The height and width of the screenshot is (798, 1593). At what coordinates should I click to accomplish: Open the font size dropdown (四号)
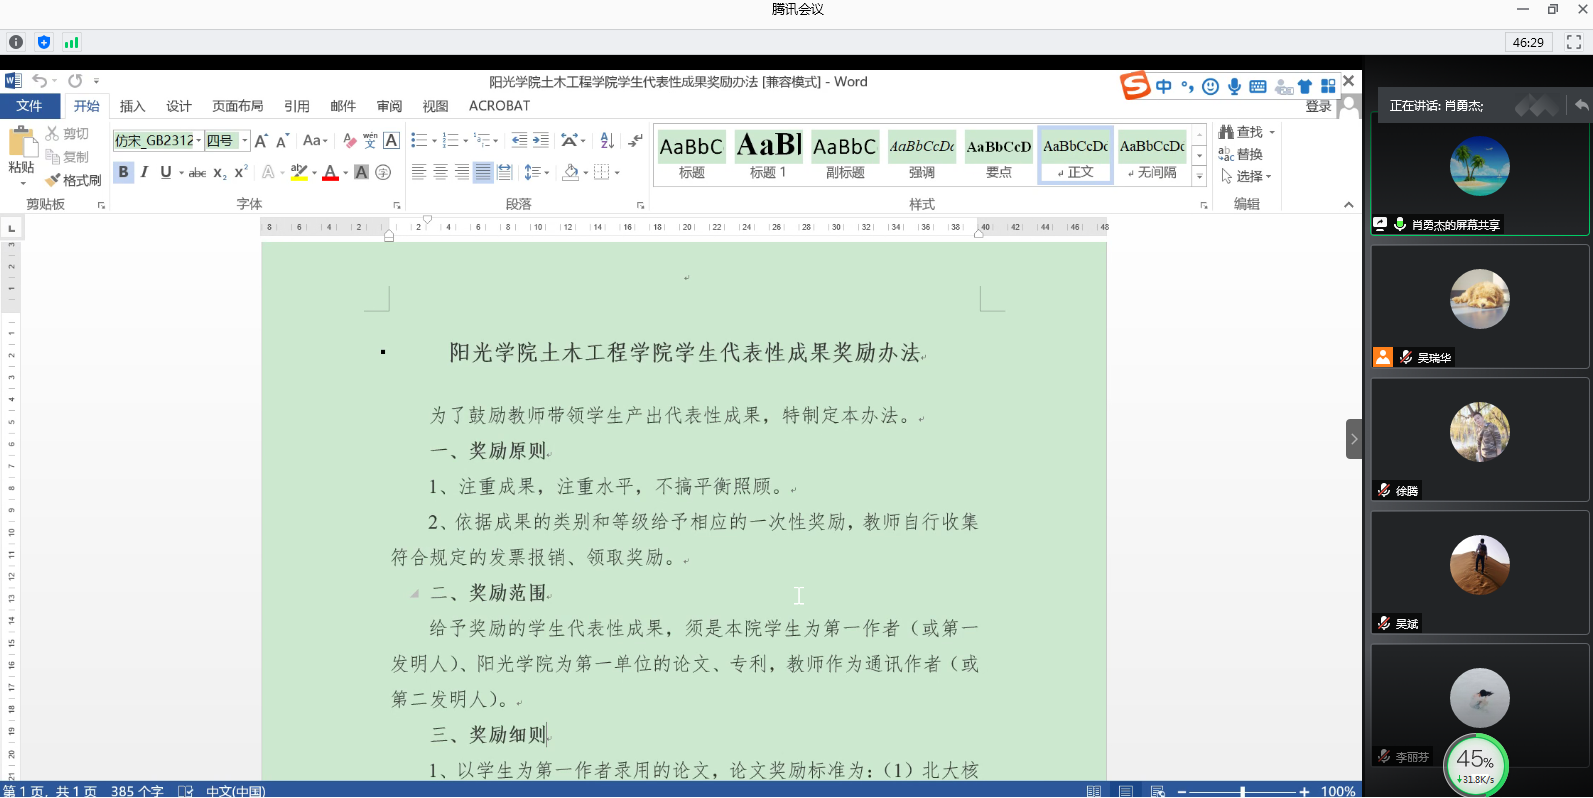[244, 140]
